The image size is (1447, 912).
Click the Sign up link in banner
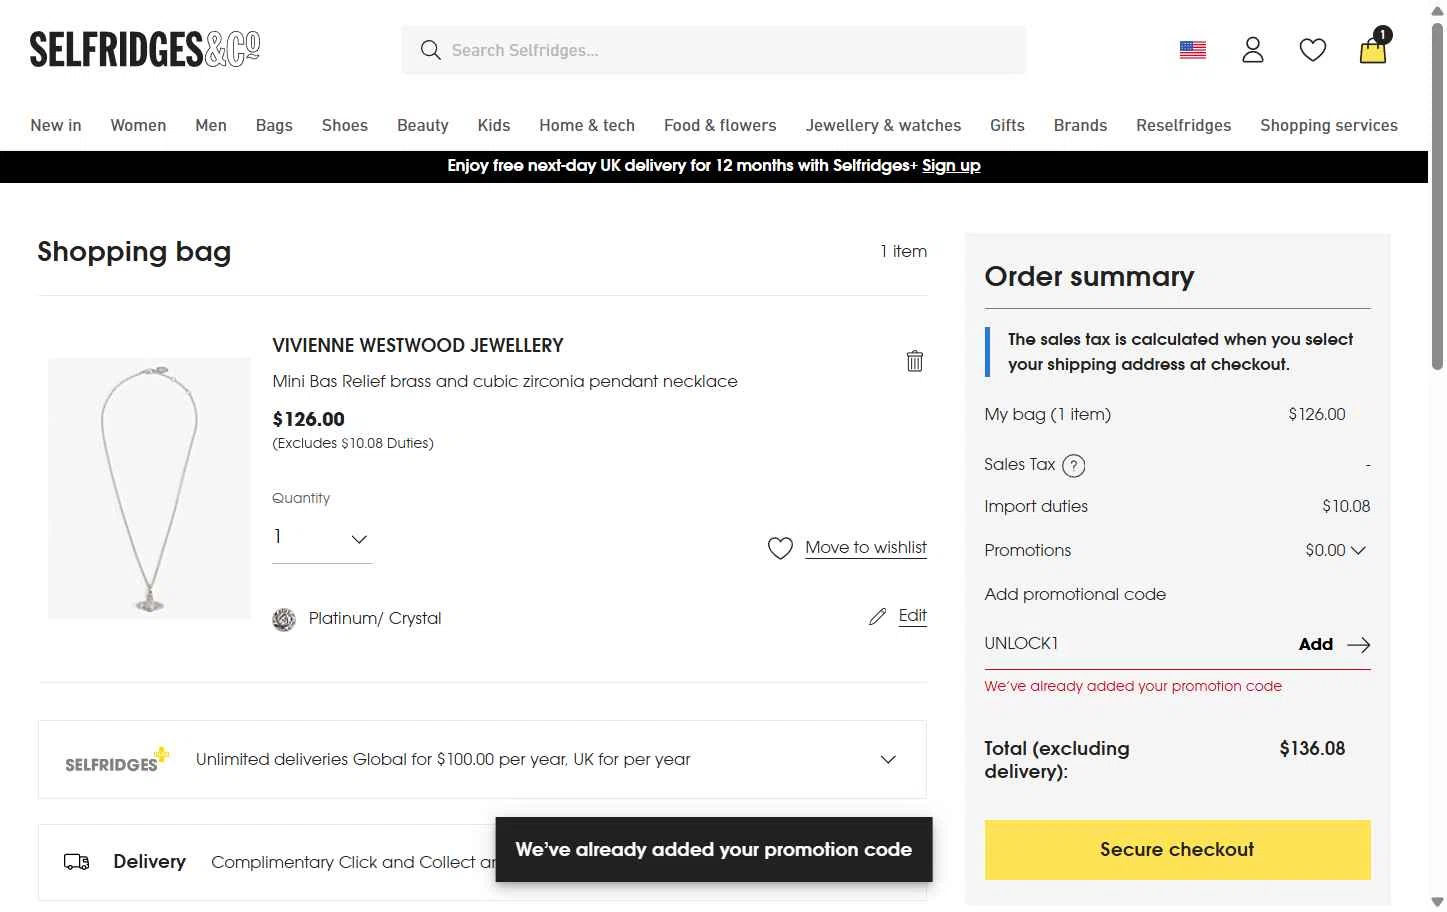point(951,166)
